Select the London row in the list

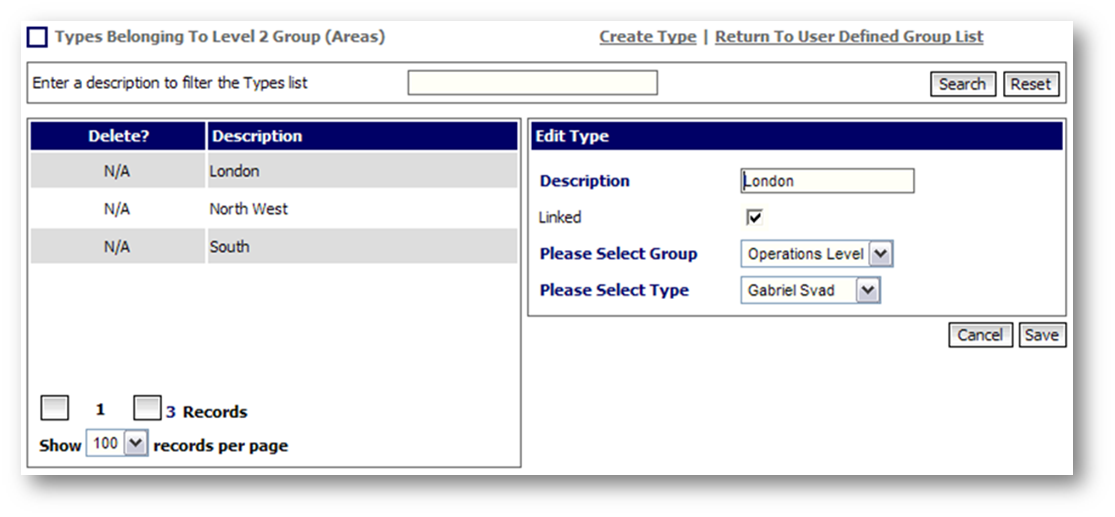(x=234, y=171)
